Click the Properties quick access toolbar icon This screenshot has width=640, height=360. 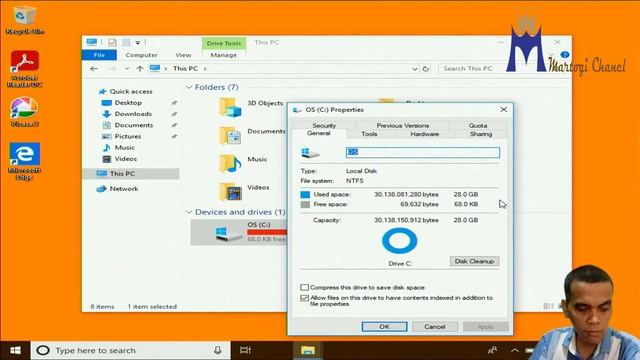[112, 42]
